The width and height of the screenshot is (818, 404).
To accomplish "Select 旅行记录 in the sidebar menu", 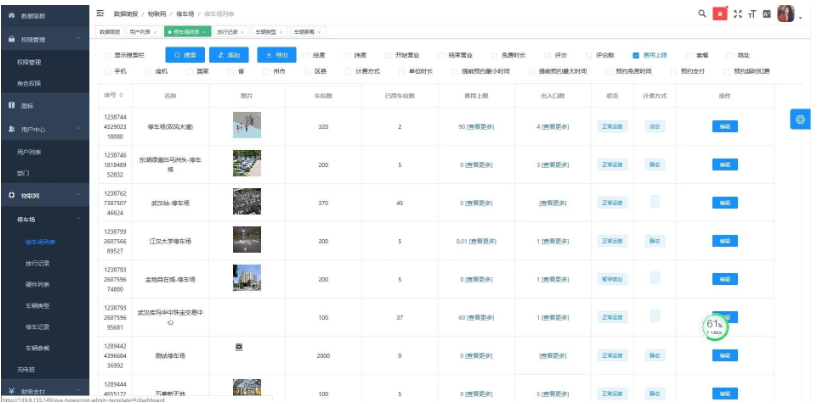I will pyautogui.click(x=37, y=263).
